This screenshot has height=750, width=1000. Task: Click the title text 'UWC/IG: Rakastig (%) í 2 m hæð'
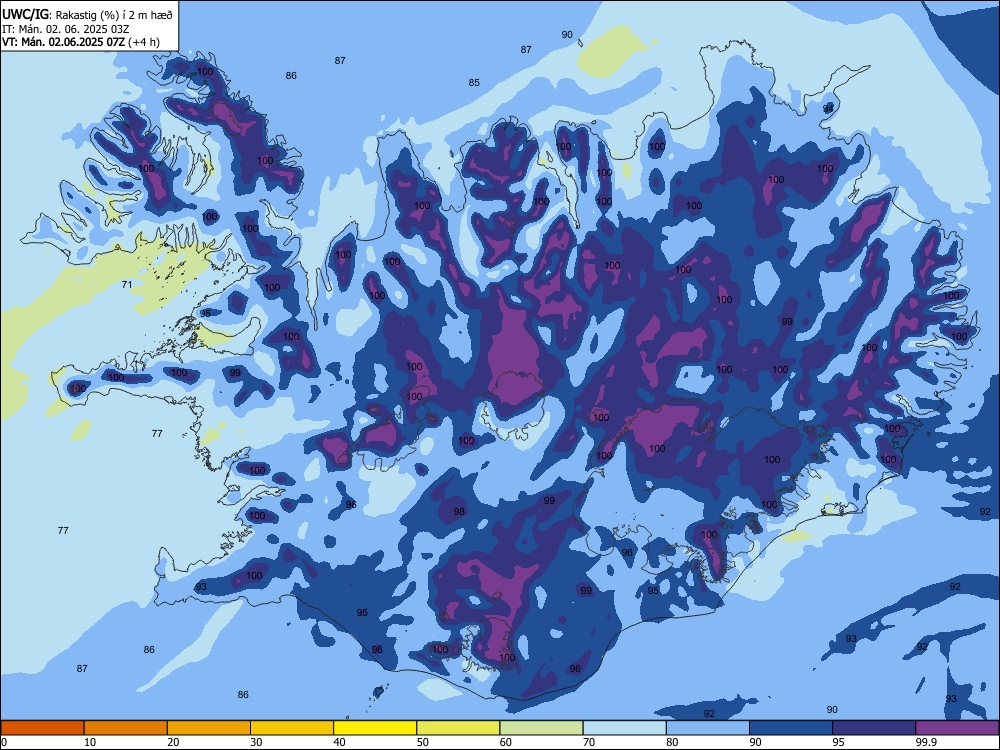(87, 14)
